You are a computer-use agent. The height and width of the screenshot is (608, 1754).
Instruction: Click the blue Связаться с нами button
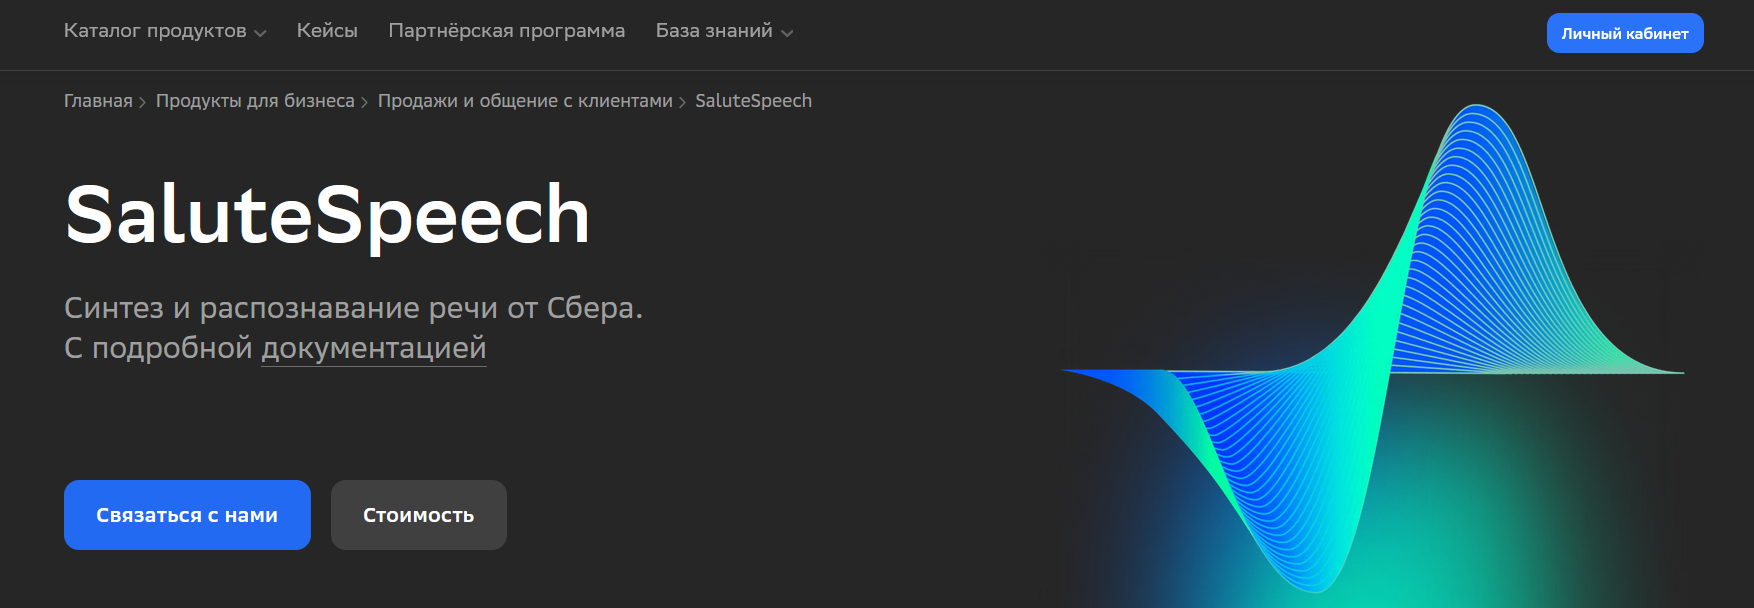click(x=187, y=515)
